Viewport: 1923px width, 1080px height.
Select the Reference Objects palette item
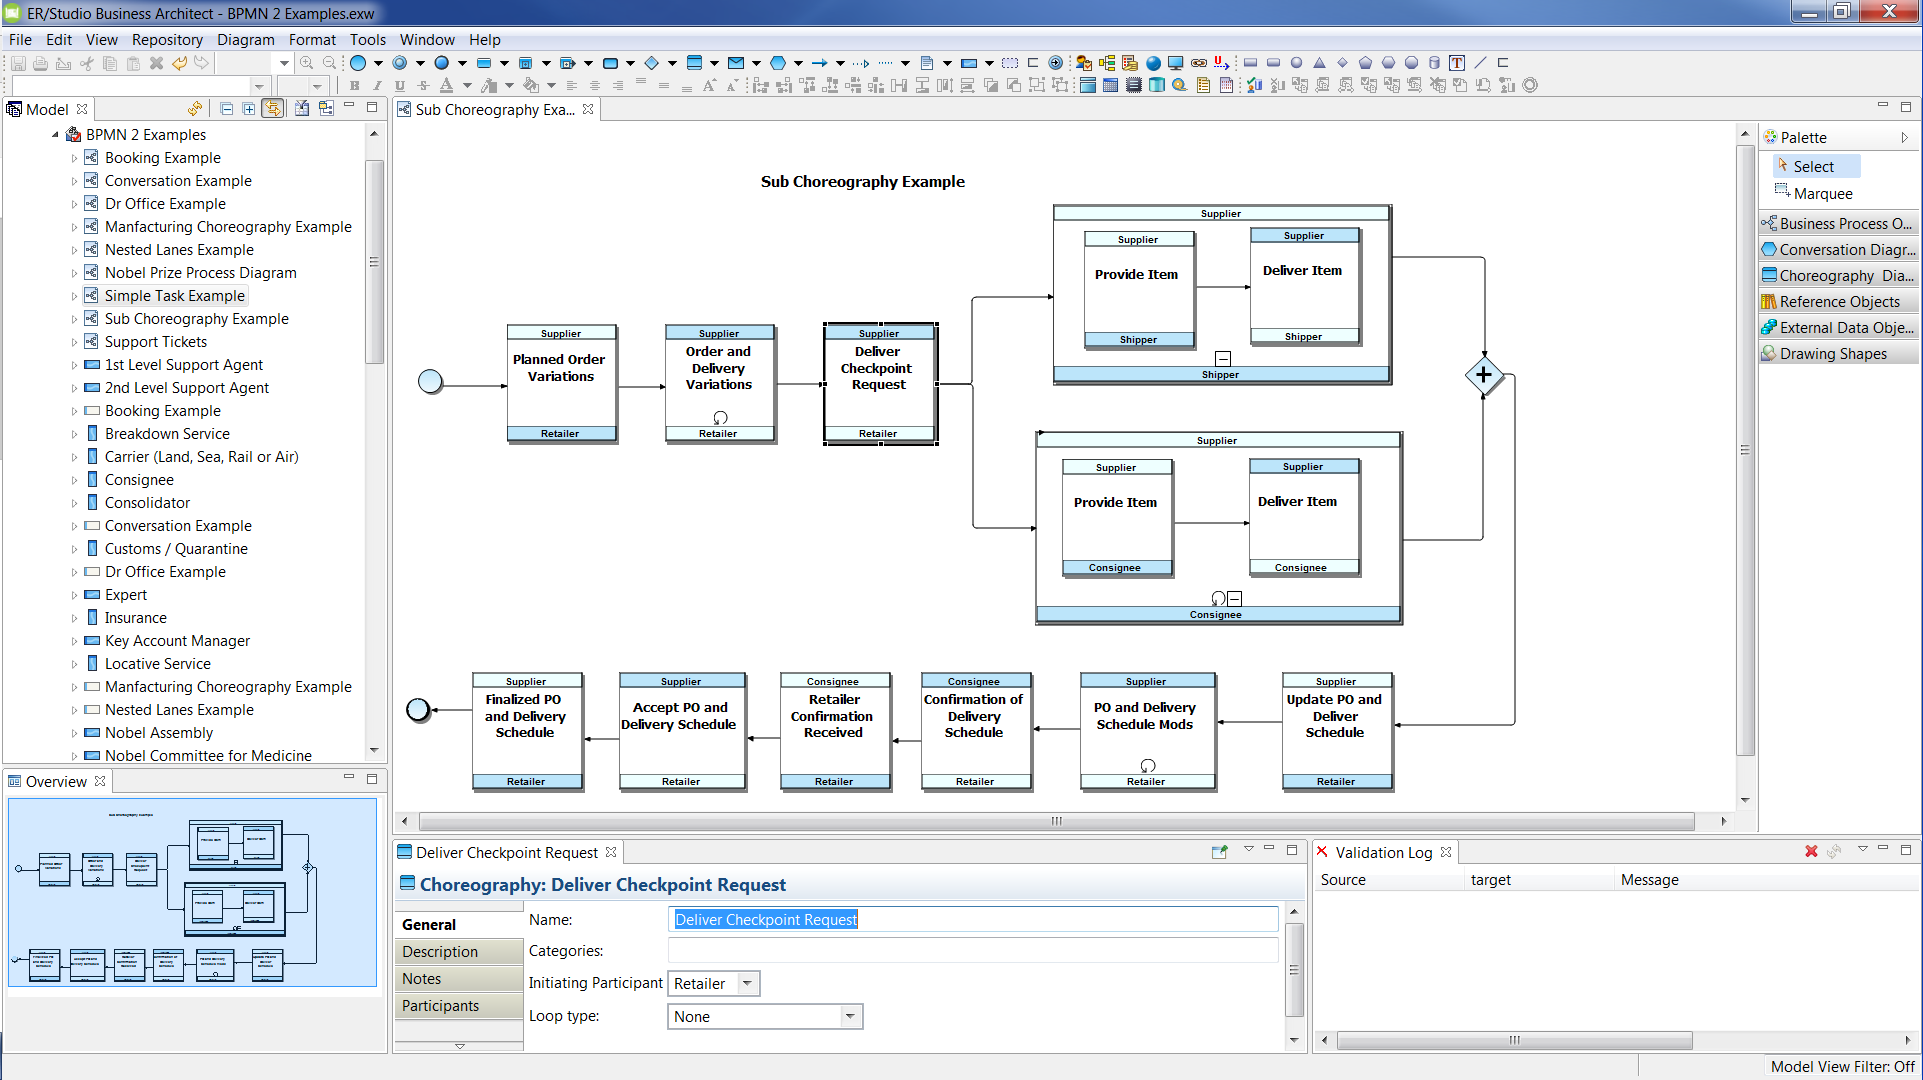[1840, 301]
